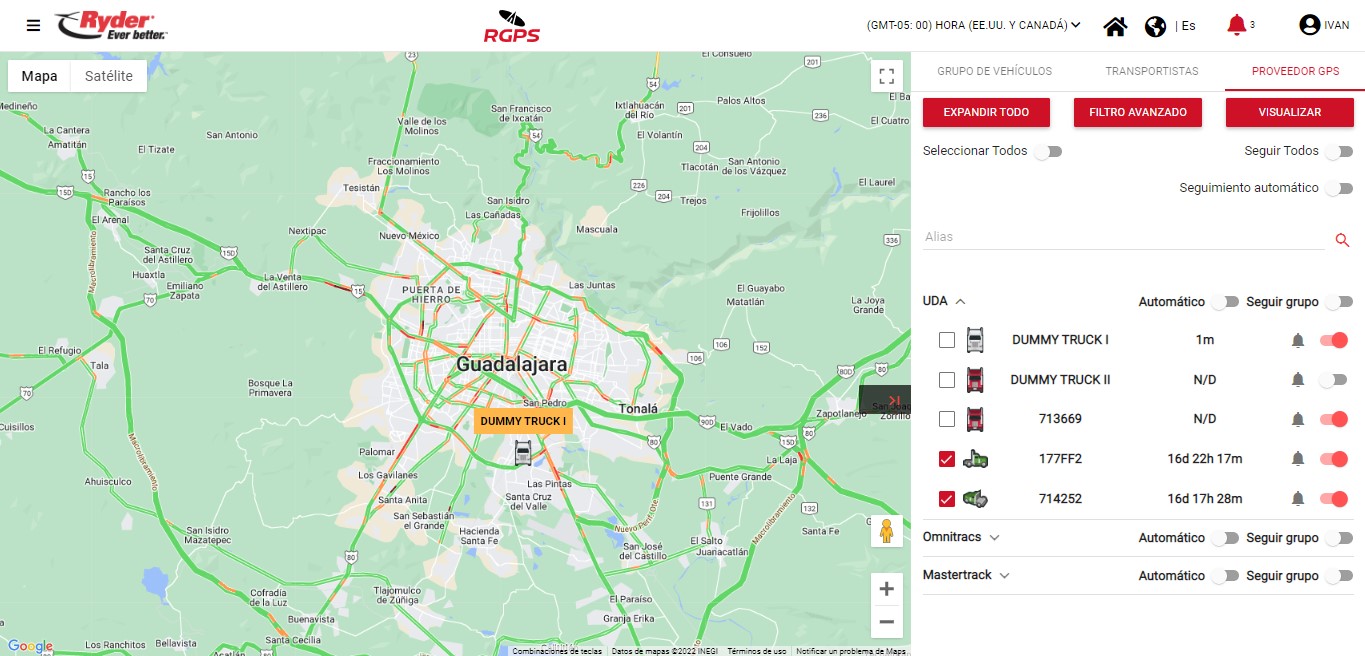
Task: Click alert bell for DUMMY TRUCK I
Action: point(1297,341)
